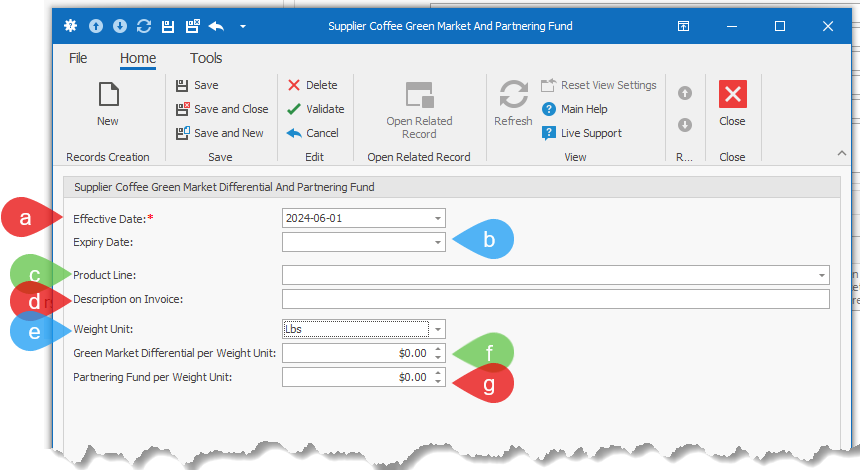The image size is (860, 470).
Task: Open the Expiry Date dropdown
Action: [x=437, y=242]
